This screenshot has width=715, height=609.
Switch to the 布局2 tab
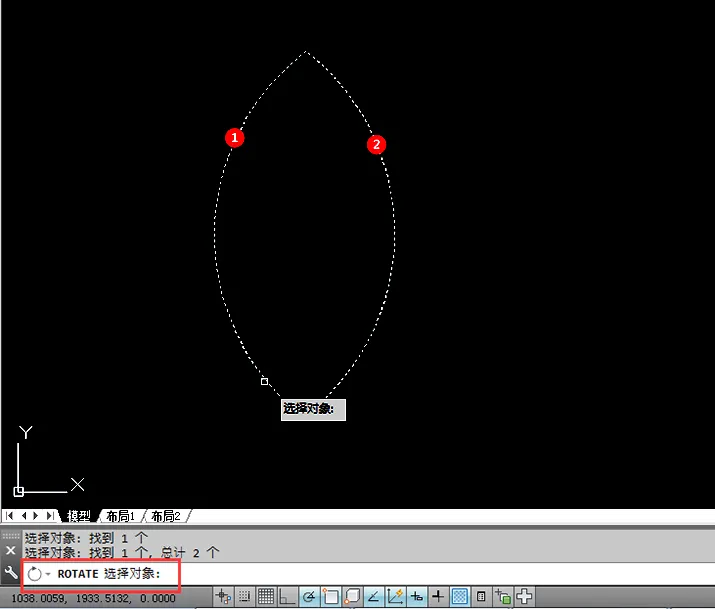[x=166, y=516]
